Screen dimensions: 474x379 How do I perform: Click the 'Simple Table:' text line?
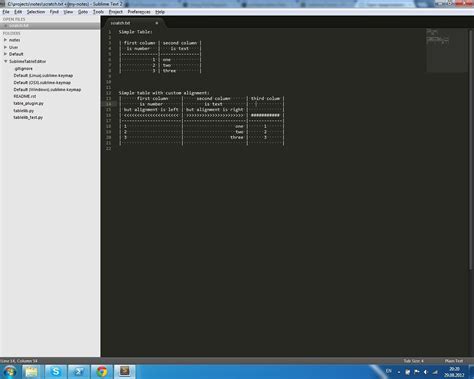click(135, 32)
